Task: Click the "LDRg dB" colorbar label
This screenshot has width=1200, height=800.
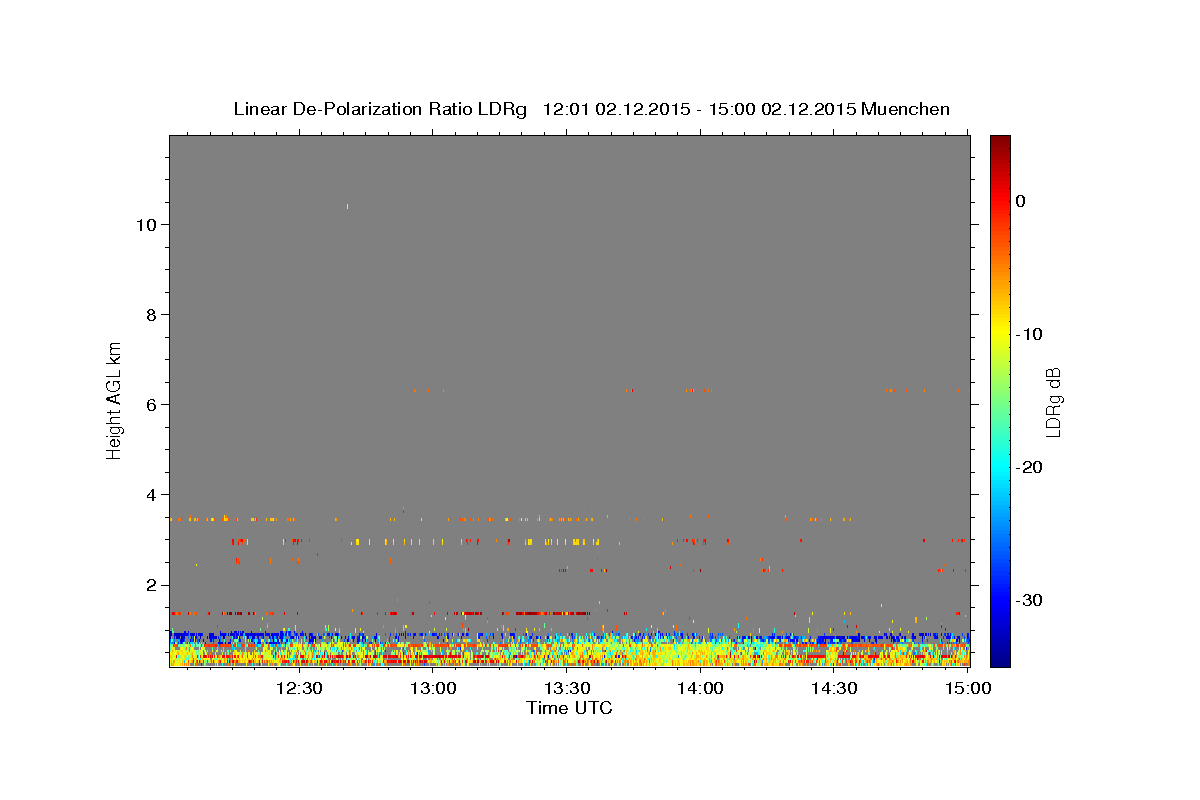Action: [x=1052, y=402]
